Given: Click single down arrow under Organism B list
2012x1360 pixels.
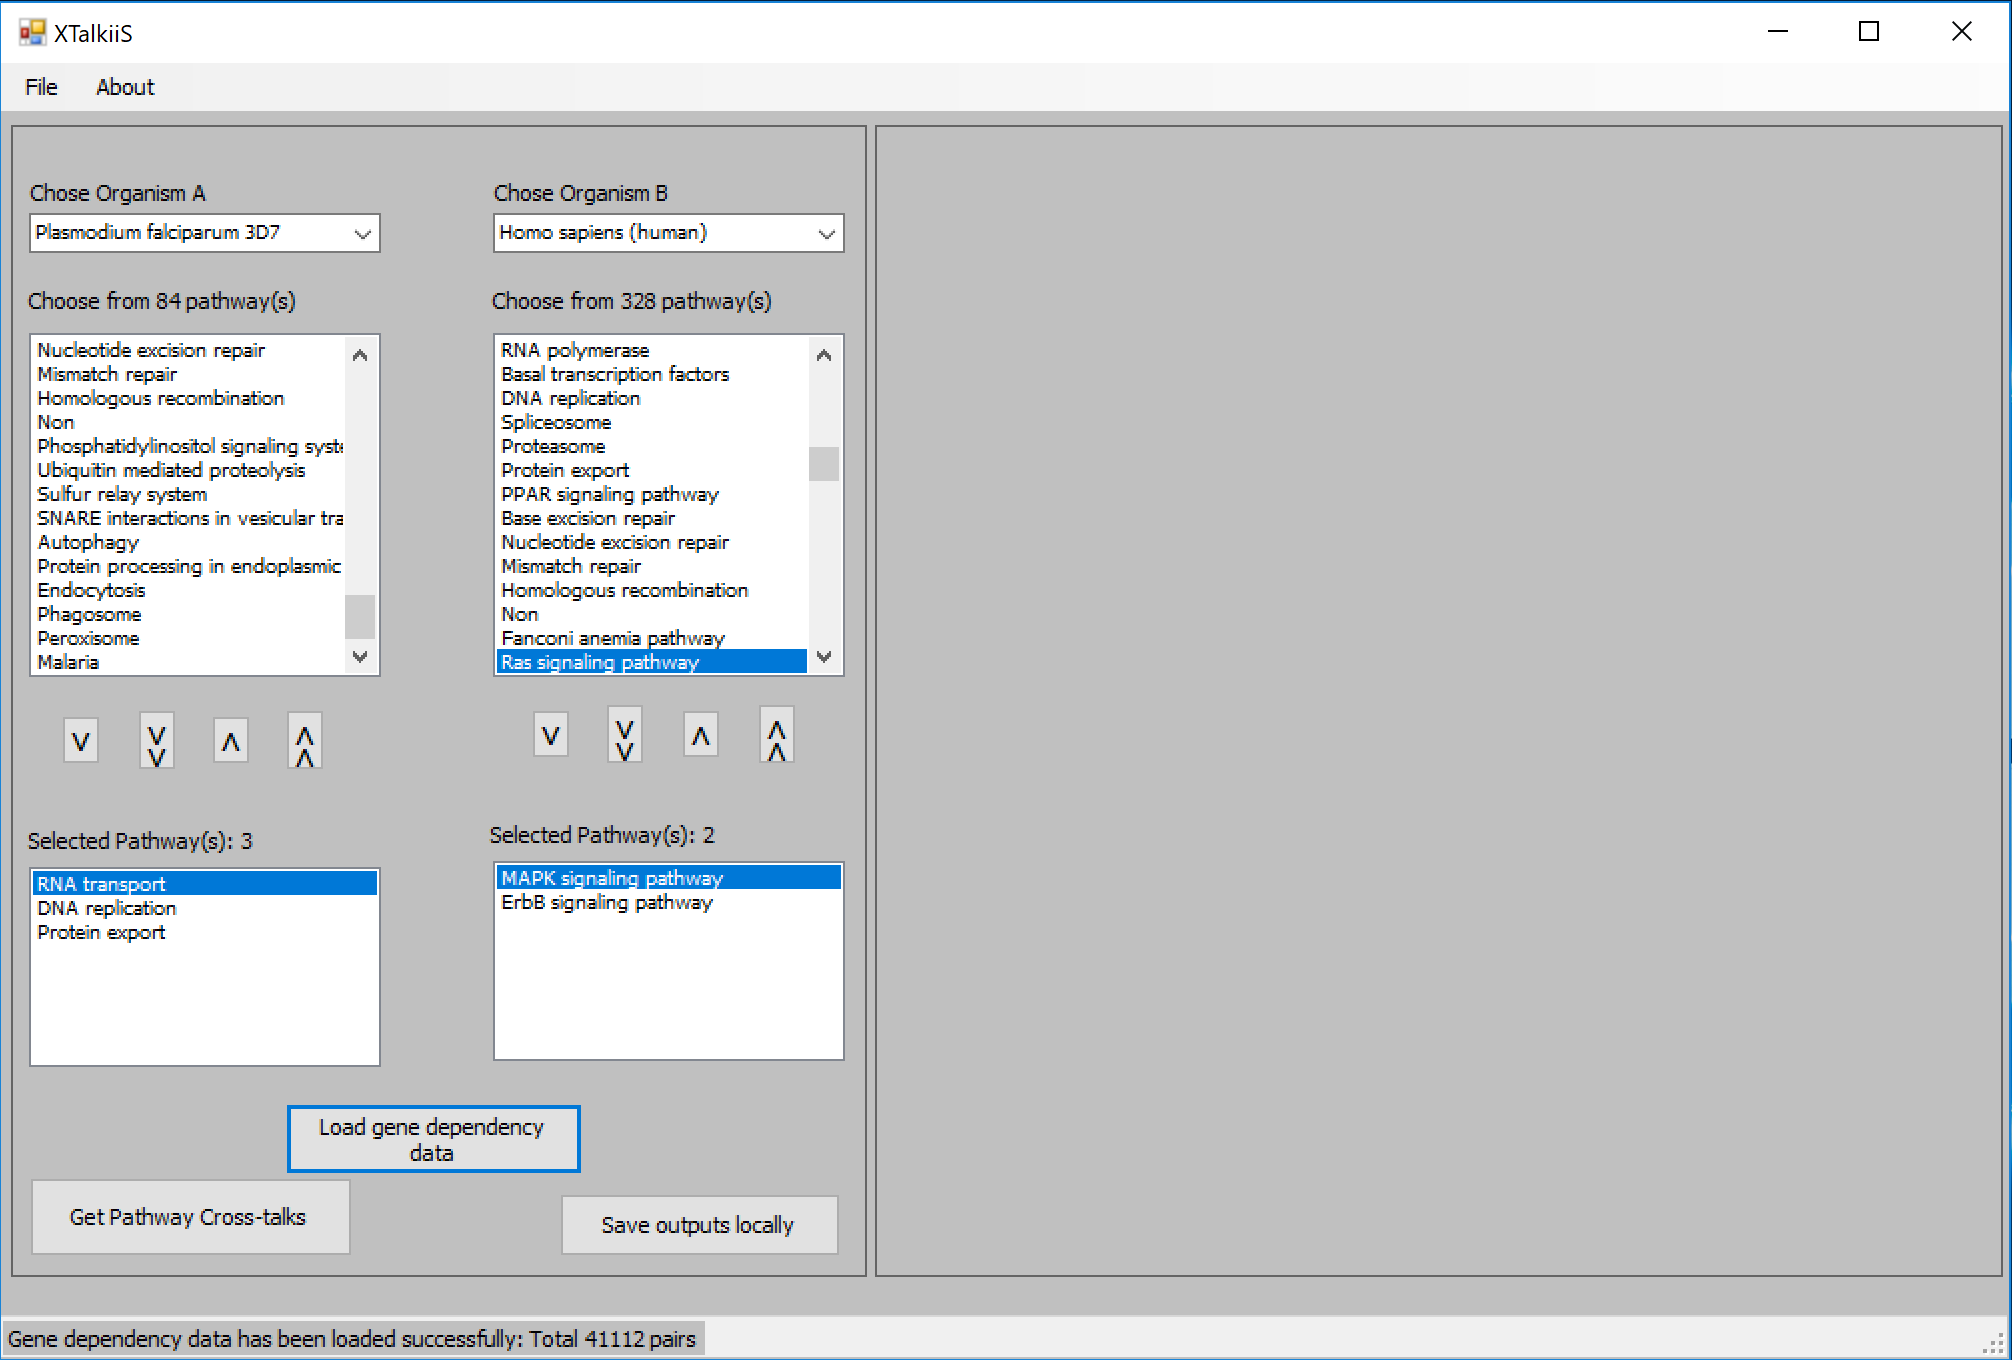Looking at the screenshot, I should pos(551,735).
